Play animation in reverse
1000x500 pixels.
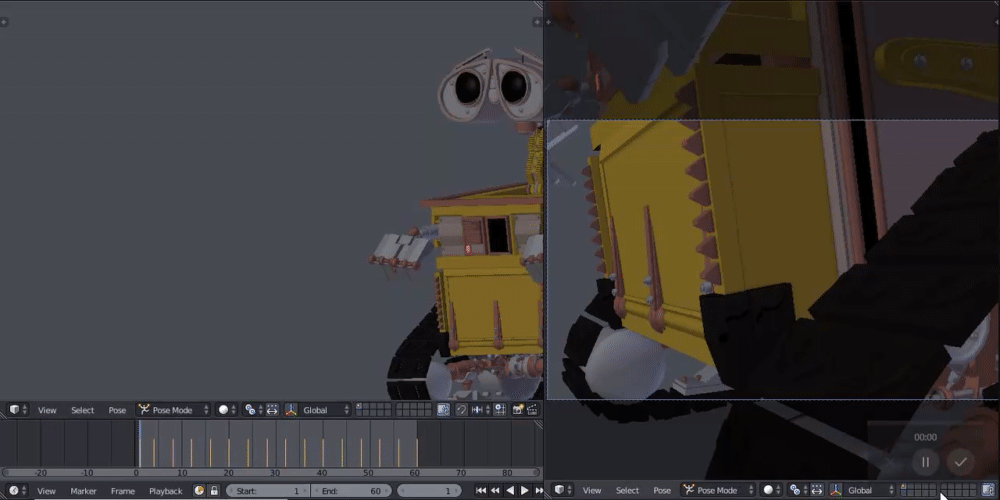coord(510,490)
